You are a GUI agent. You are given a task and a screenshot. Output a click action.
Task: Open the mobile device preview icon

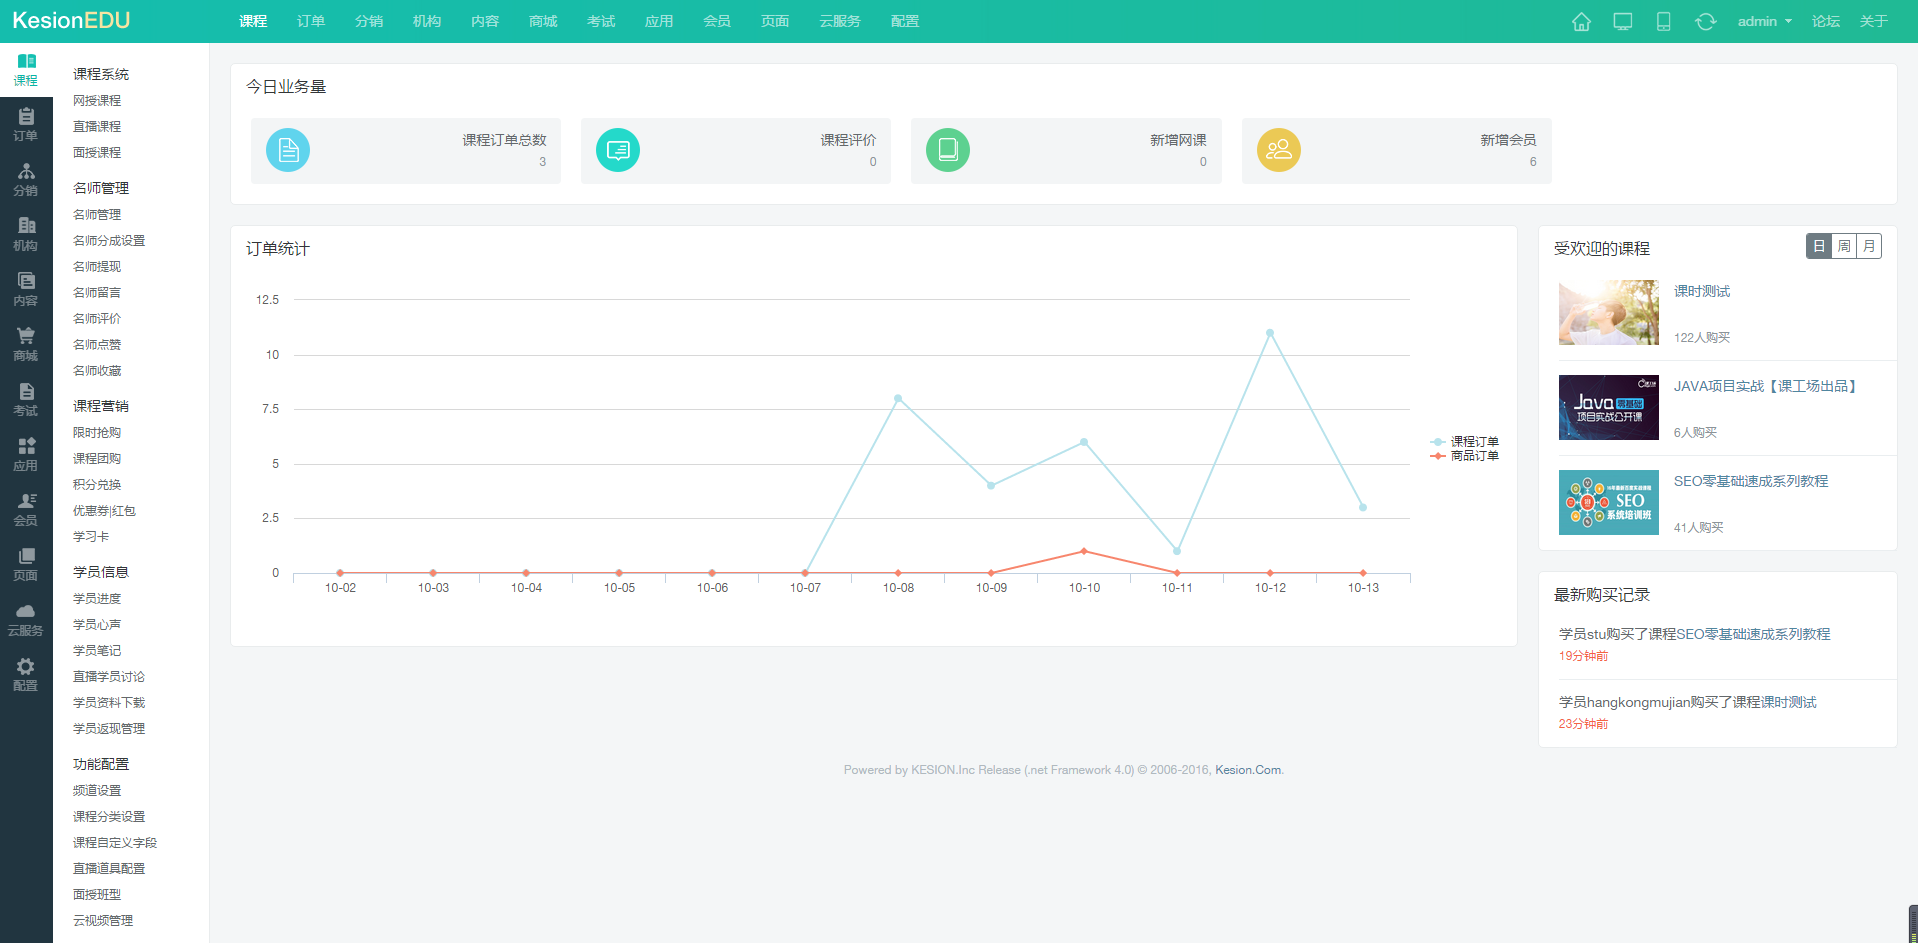point(1664,22)
